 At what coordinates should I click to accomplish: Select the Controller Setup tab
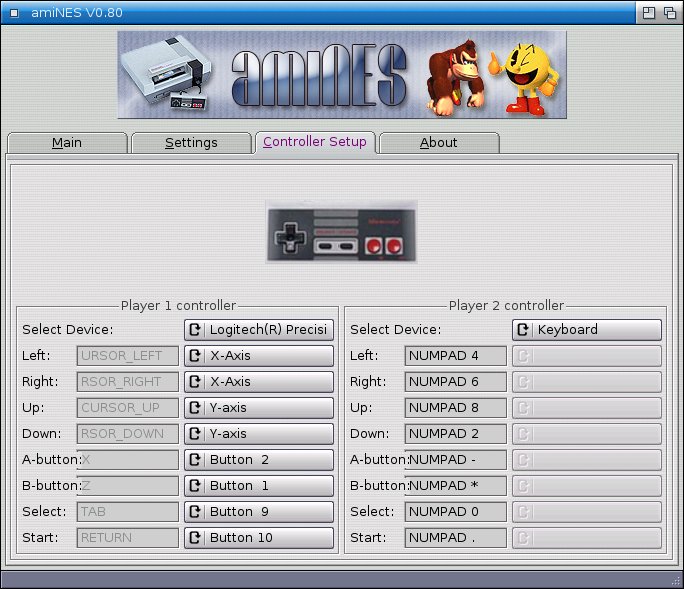point(315,142)
